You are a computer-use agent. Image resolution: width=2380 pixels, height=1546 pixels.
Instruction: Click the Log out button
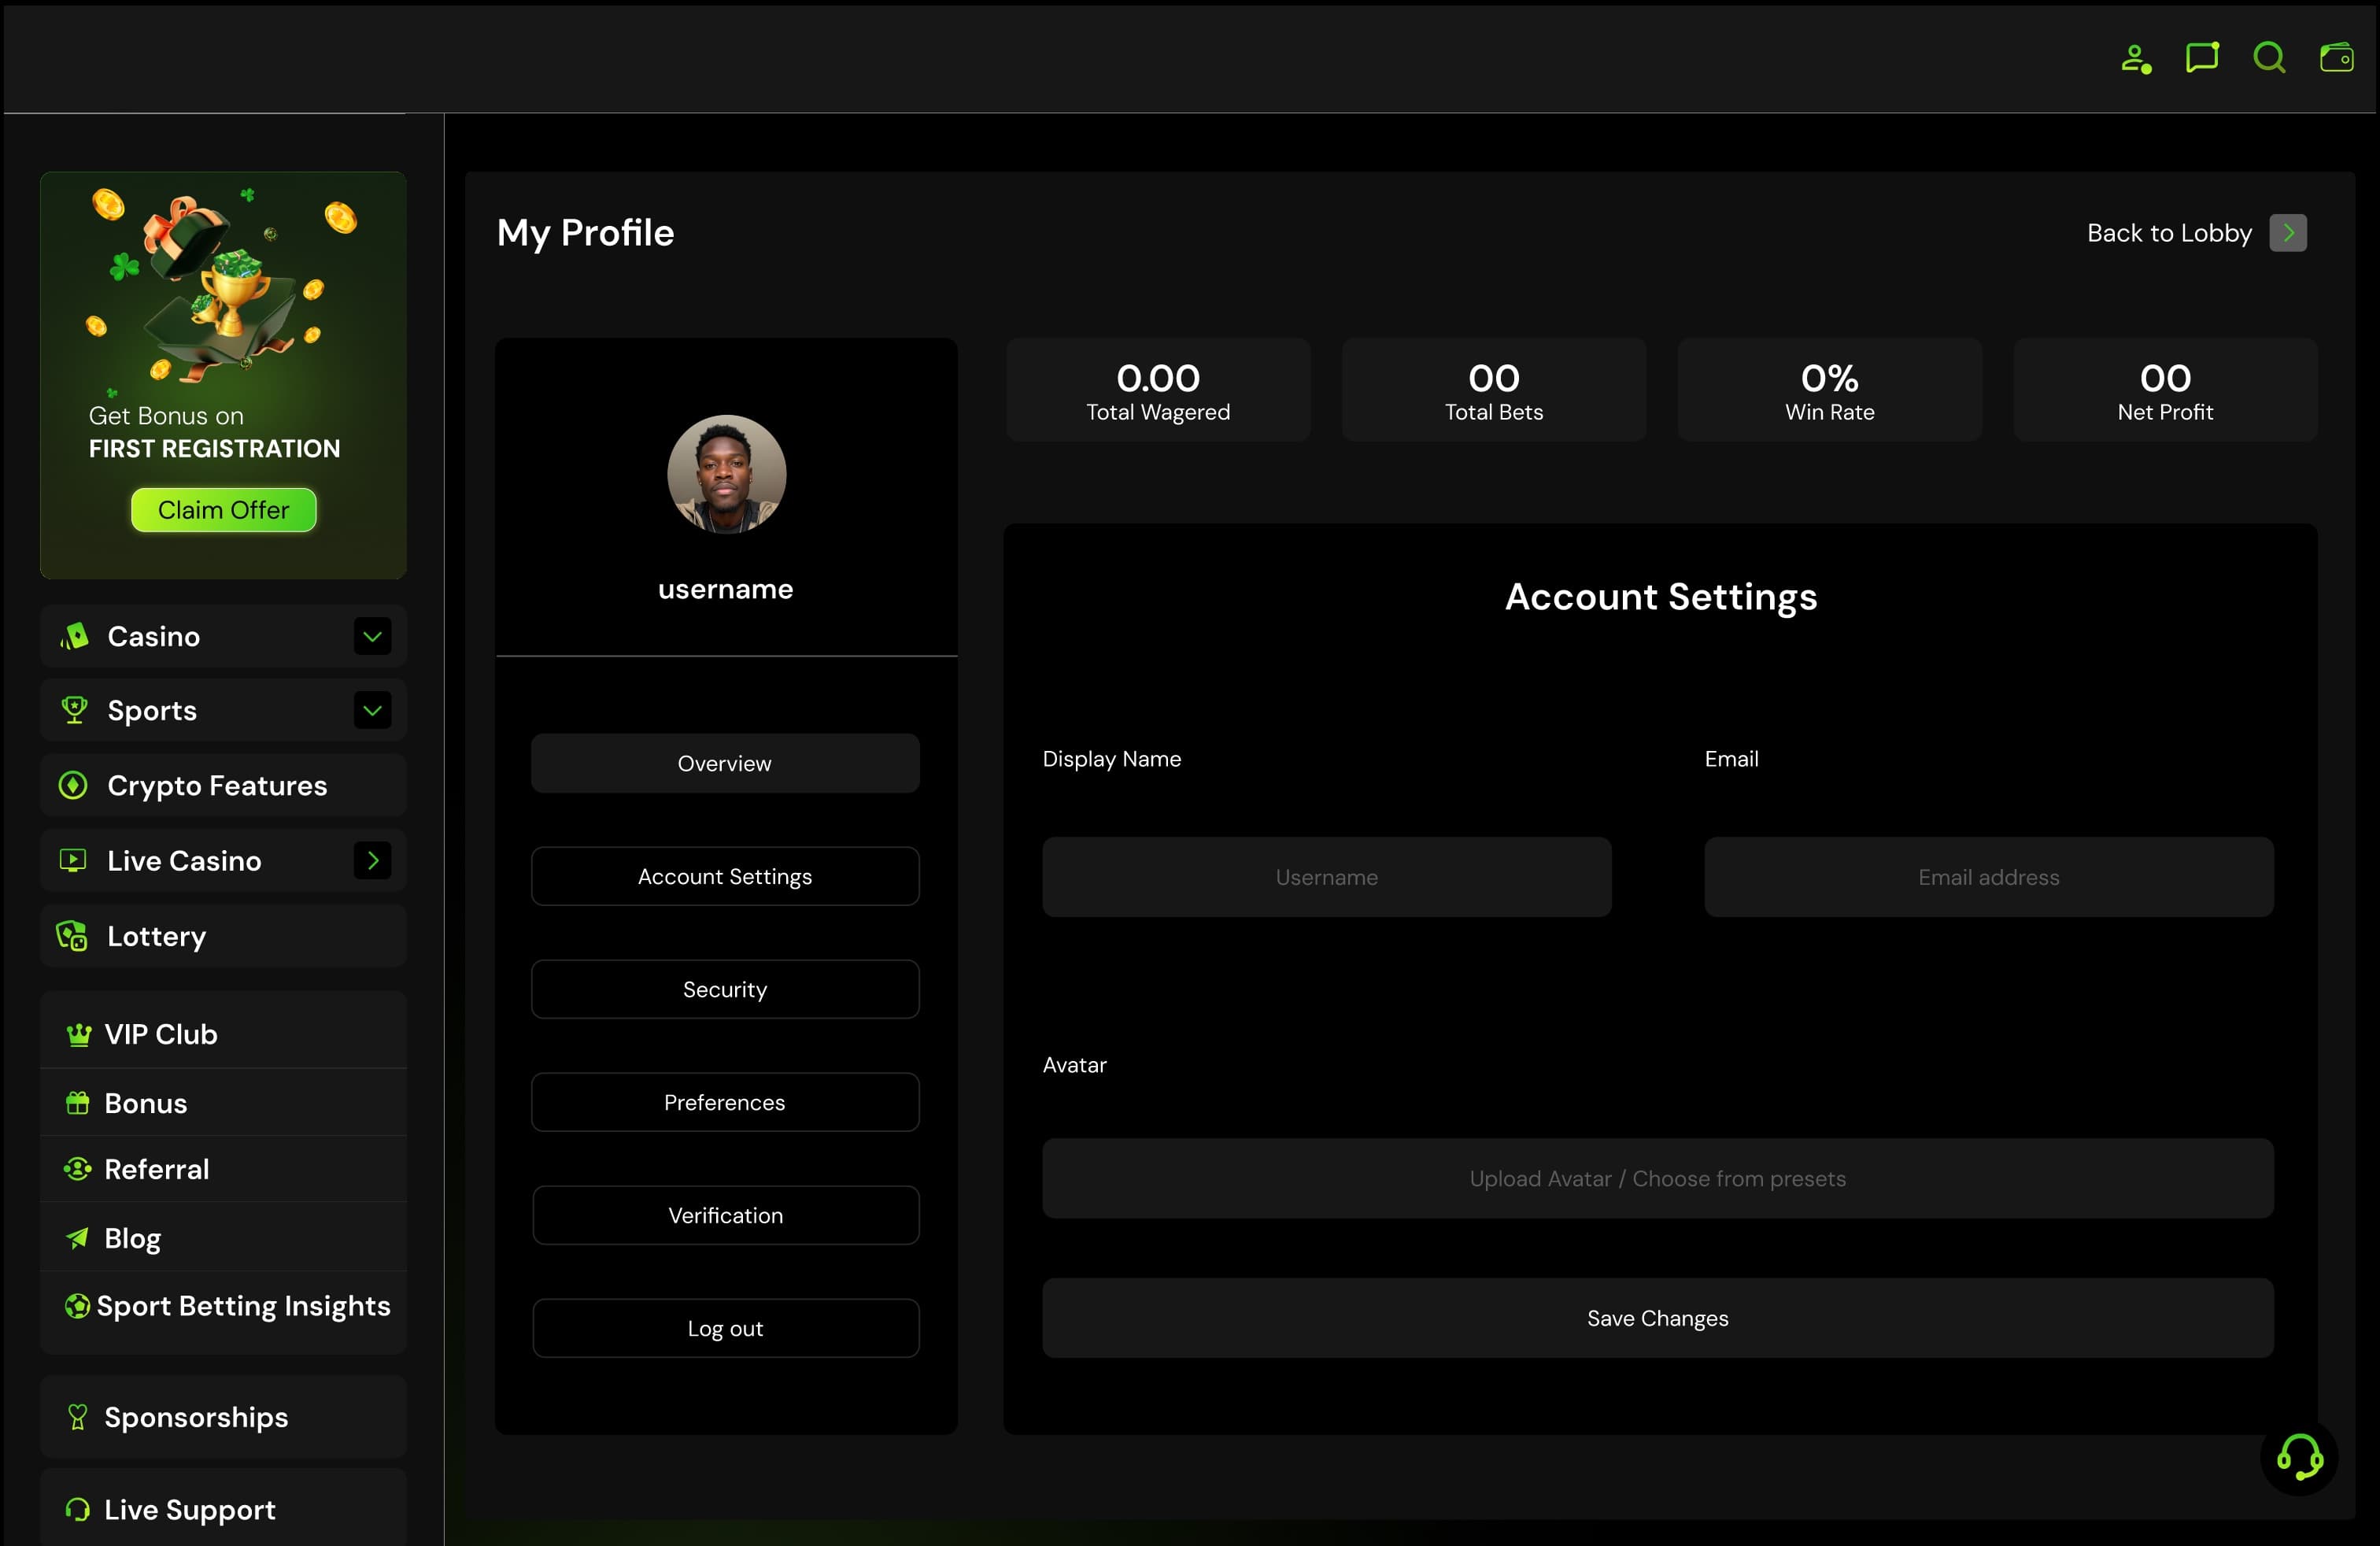[725, 1328]
